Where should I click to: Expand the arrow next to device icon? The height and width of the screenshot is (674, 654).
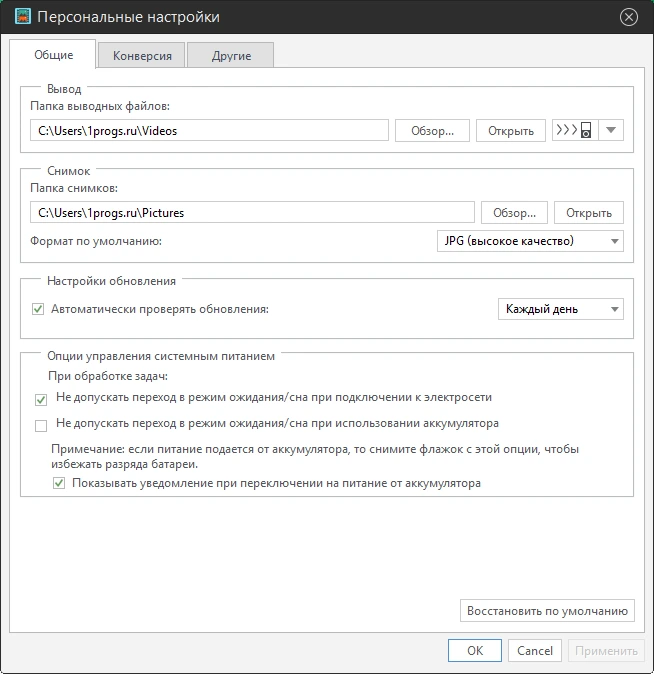(611, 130)
